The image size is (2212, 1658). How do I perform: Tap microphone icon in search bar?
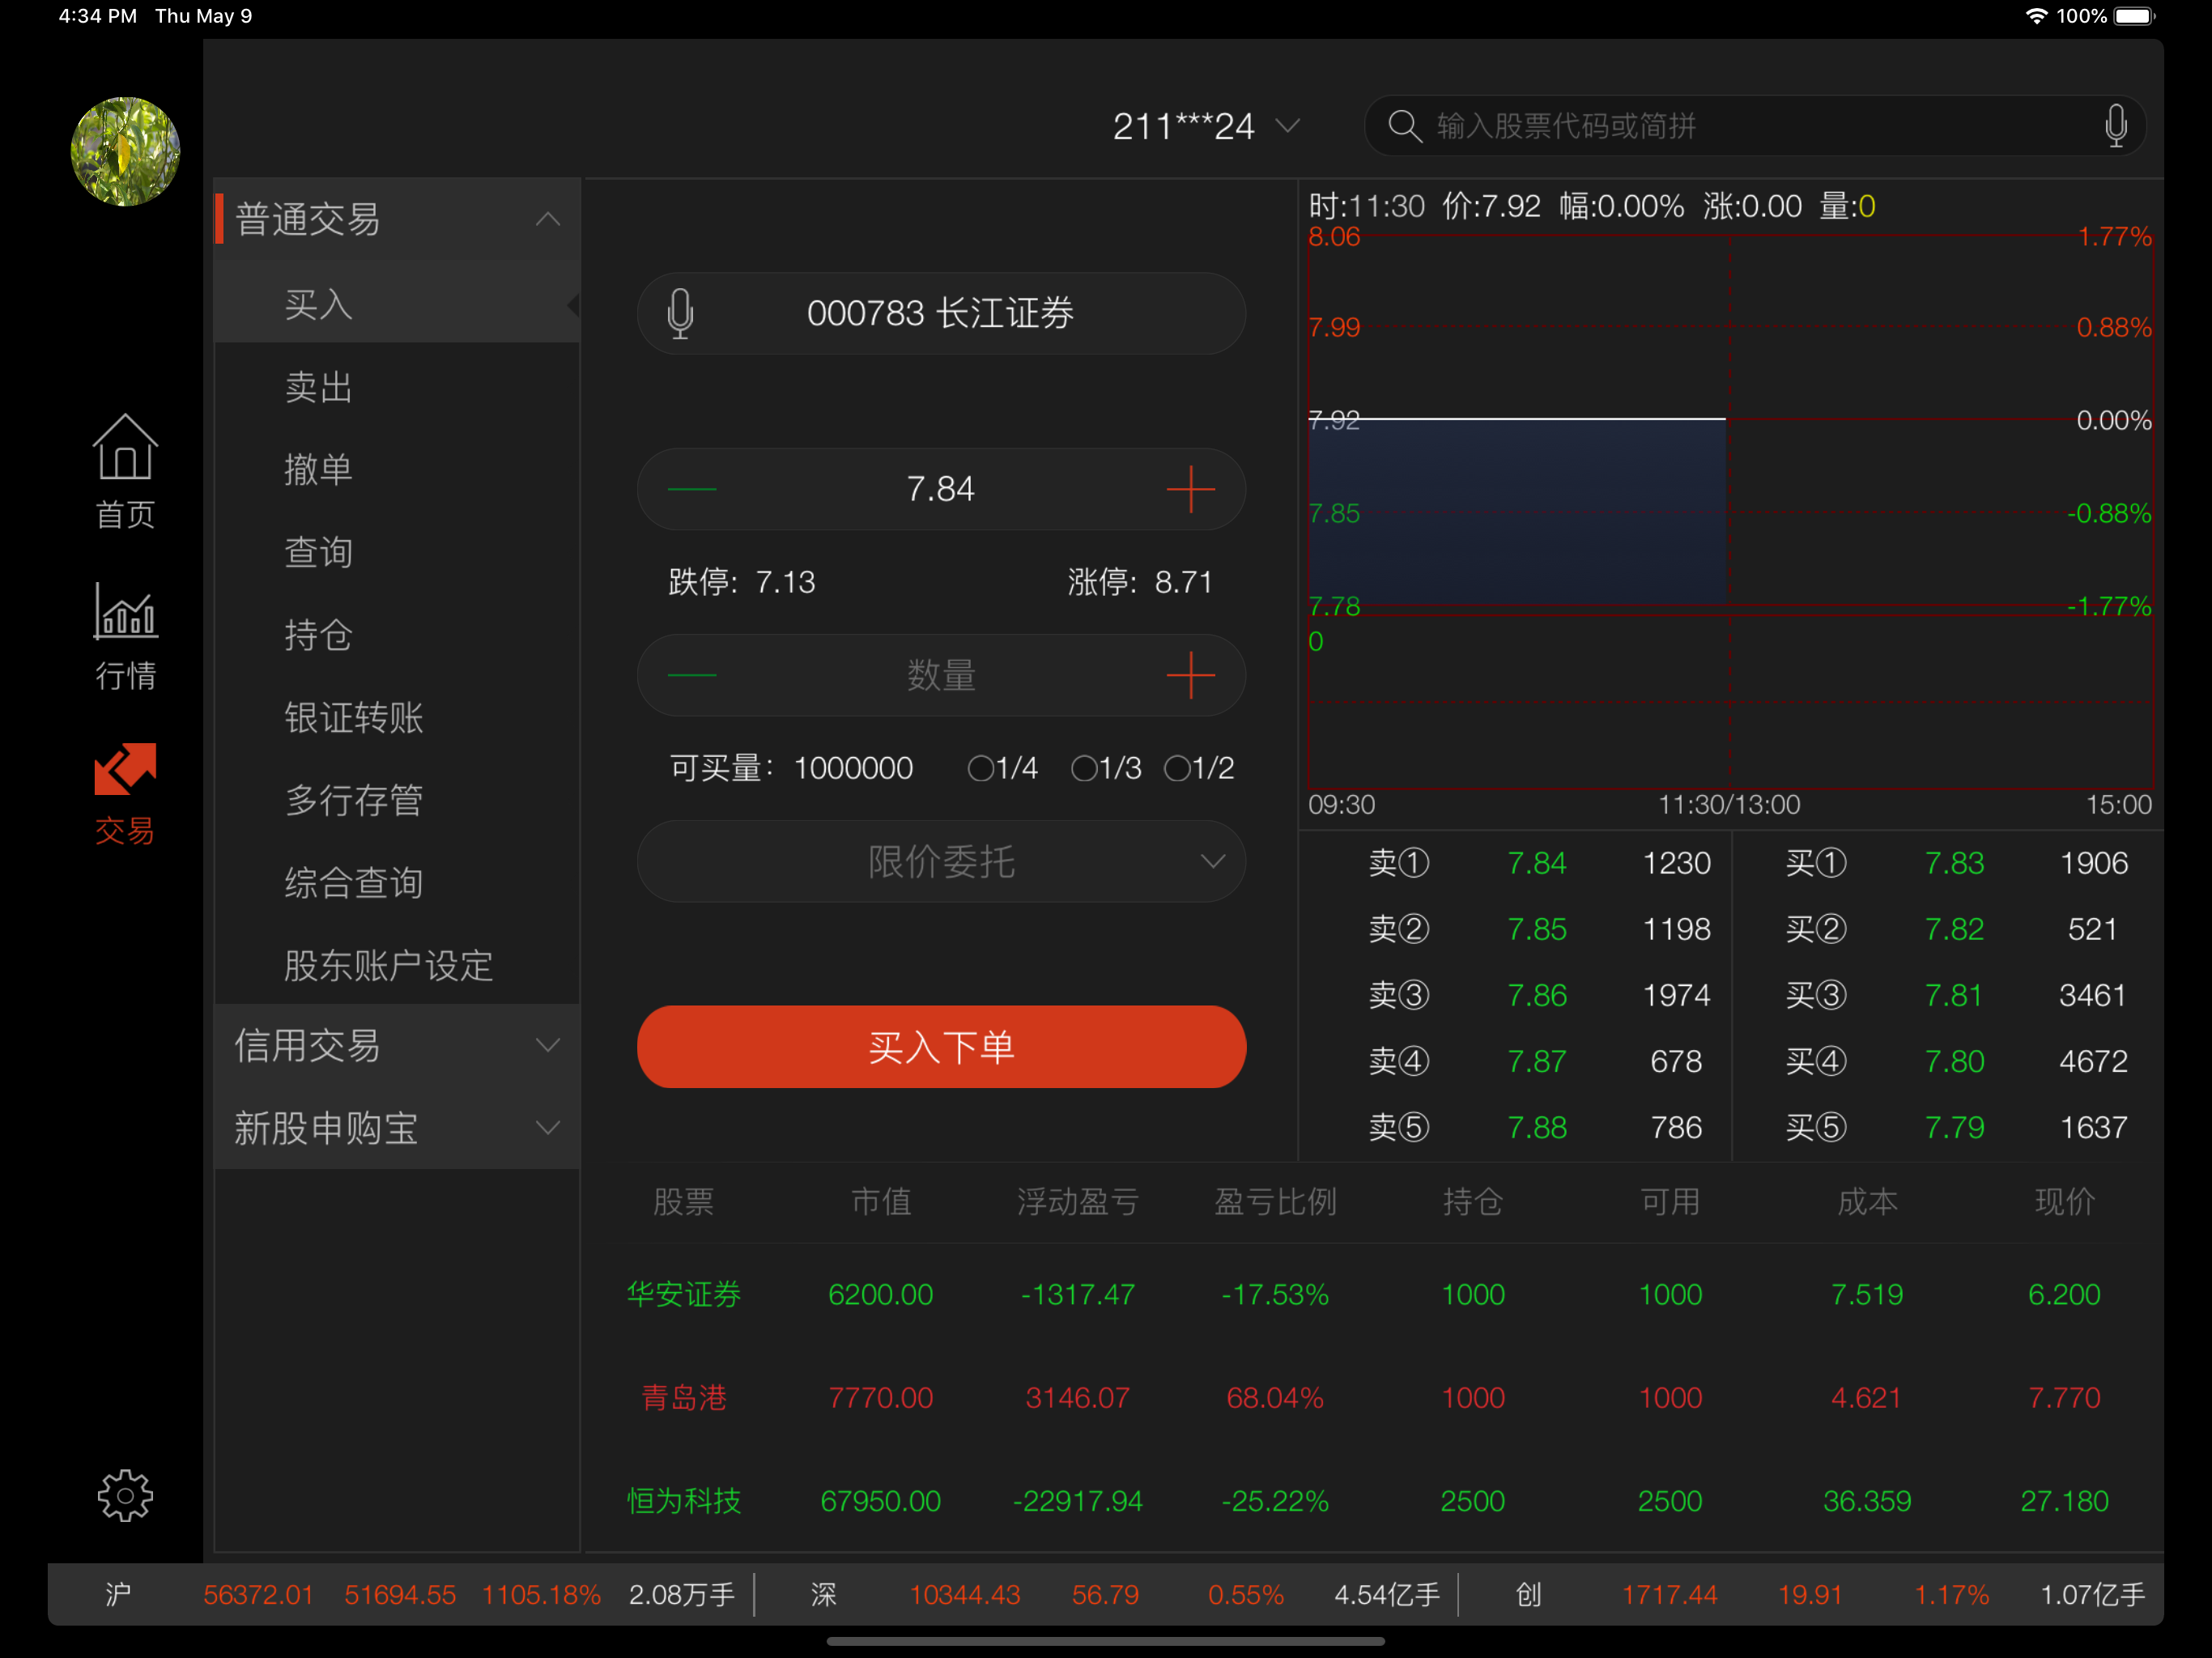2115,126
